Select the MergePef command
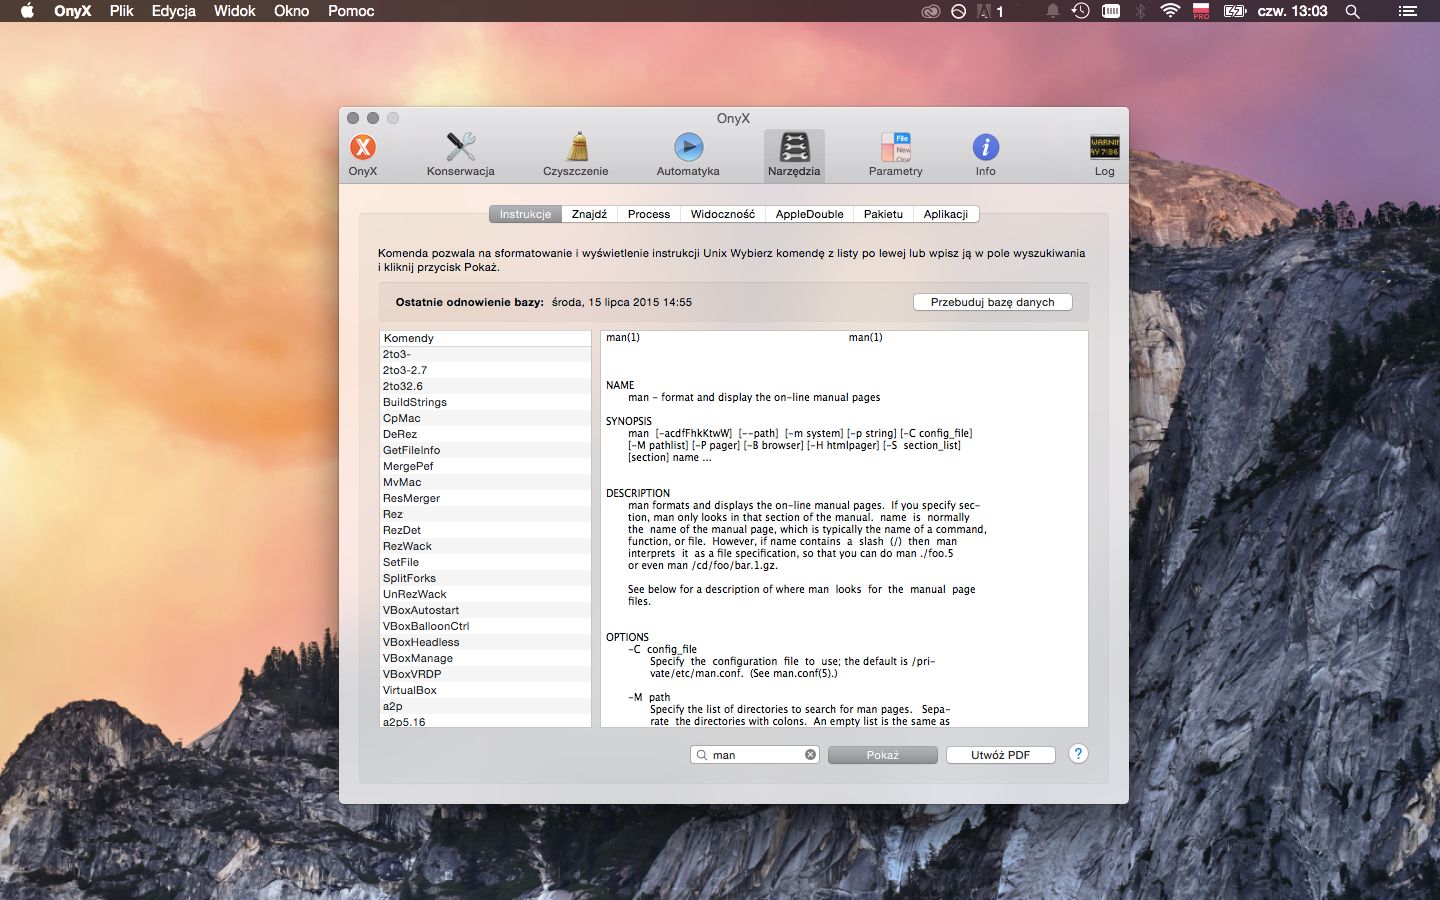 tap(485, 466)
